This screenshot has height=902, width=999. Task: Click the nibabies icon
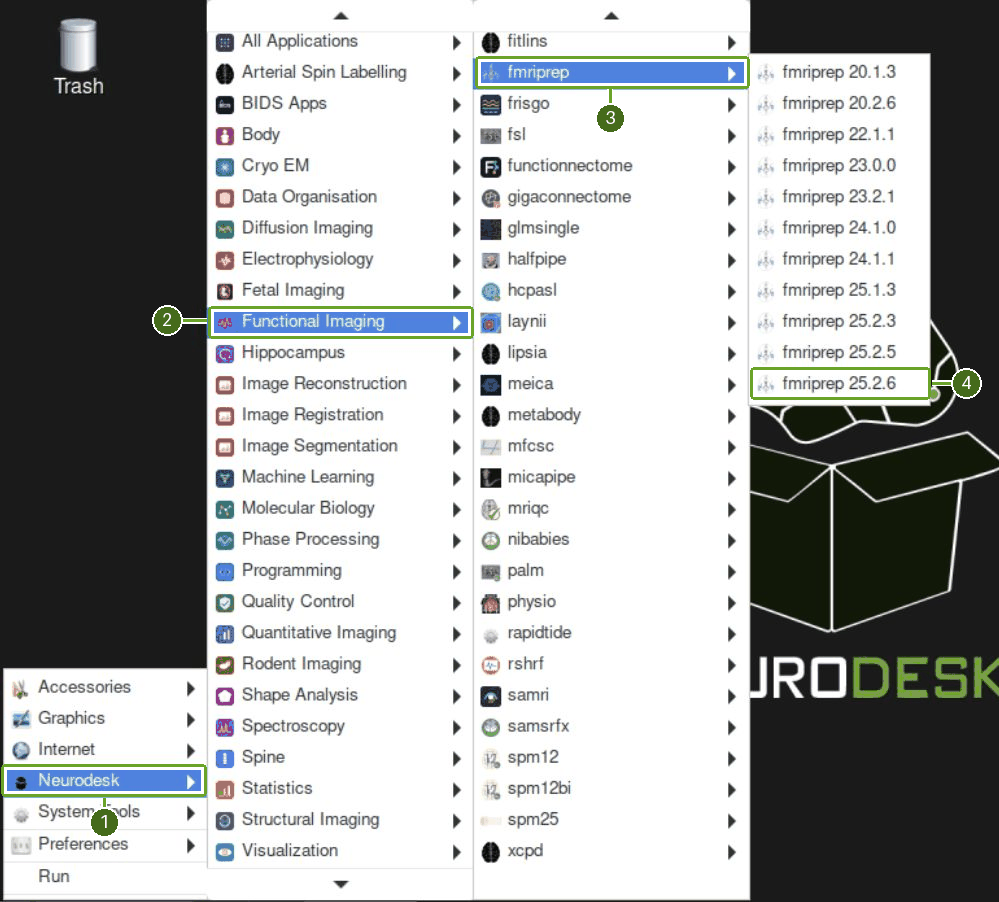tap(491, 541)
